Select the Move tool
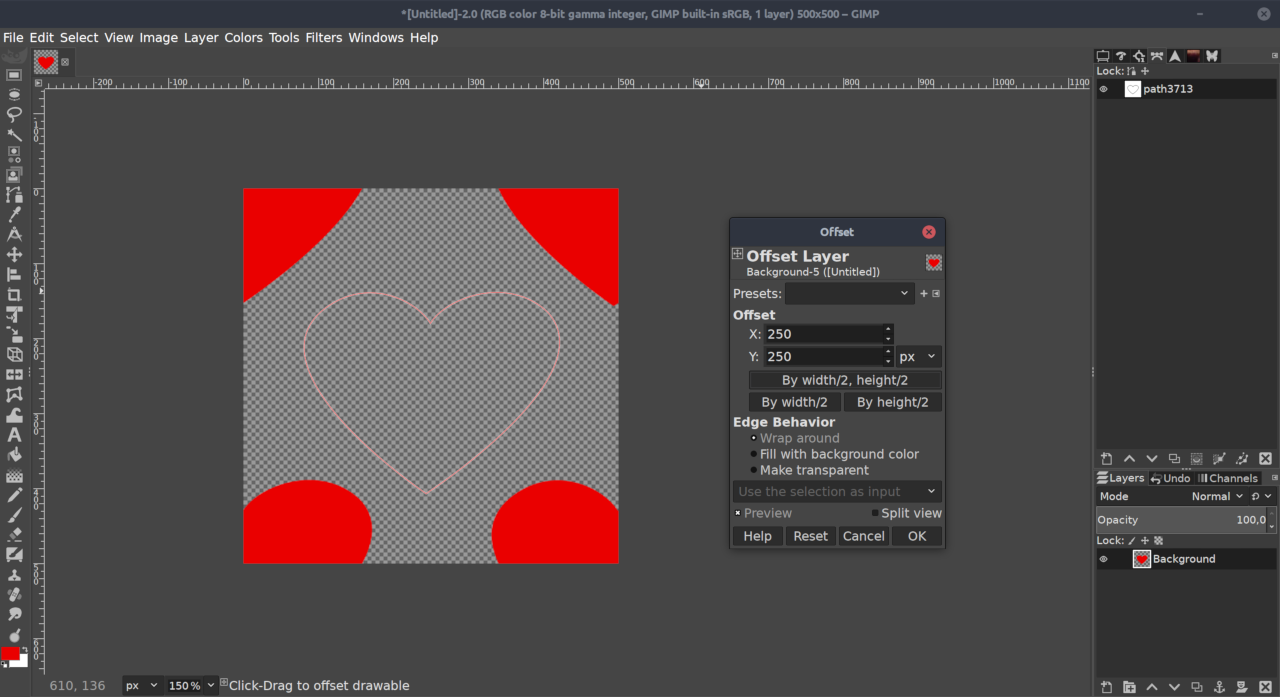Image resolution: width=1280 pixels, height=697 pixels. coord(13,256)
